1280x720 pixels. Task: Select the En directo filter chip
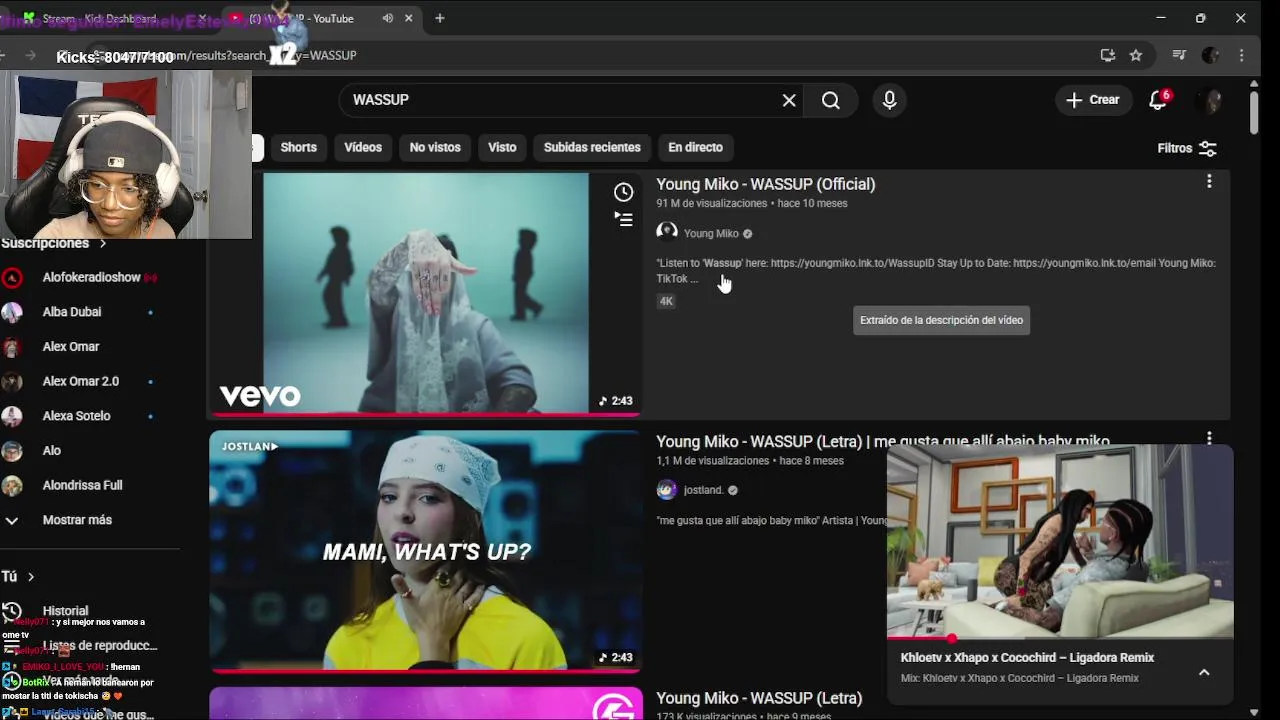[695, 147]
